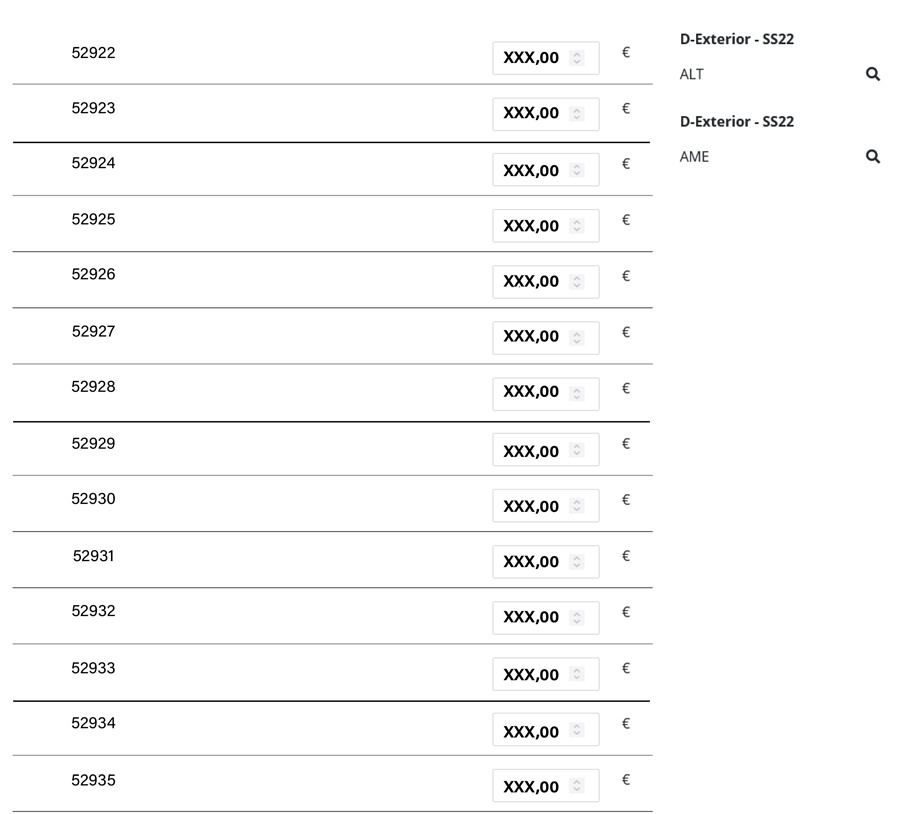This screenshot has height=814, width=902.
Task: Open the AME entry under D-Exterior SS22
Action: tap(694, 156)
